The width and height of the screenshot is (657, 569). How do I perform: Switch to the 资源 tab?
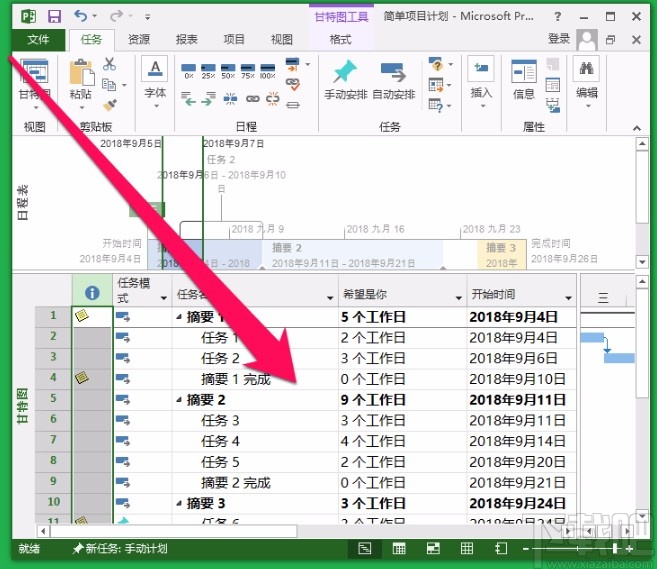139,39
